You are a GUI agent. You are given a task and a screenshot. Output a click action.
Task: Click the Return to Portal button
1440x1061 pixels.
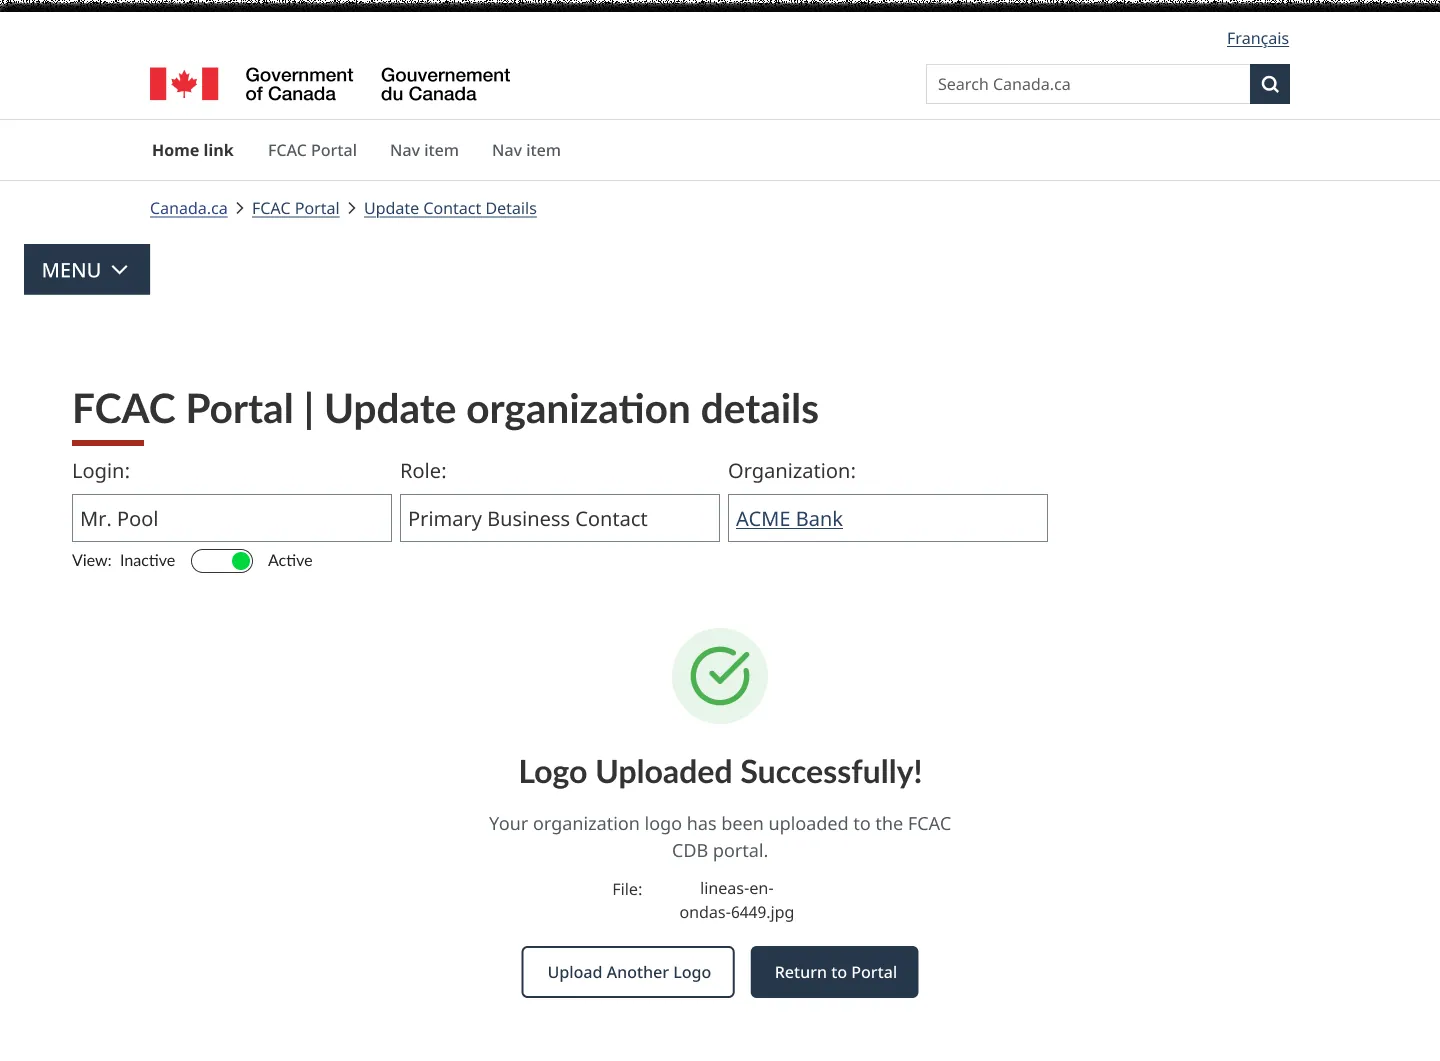click(x=835, y=972)
